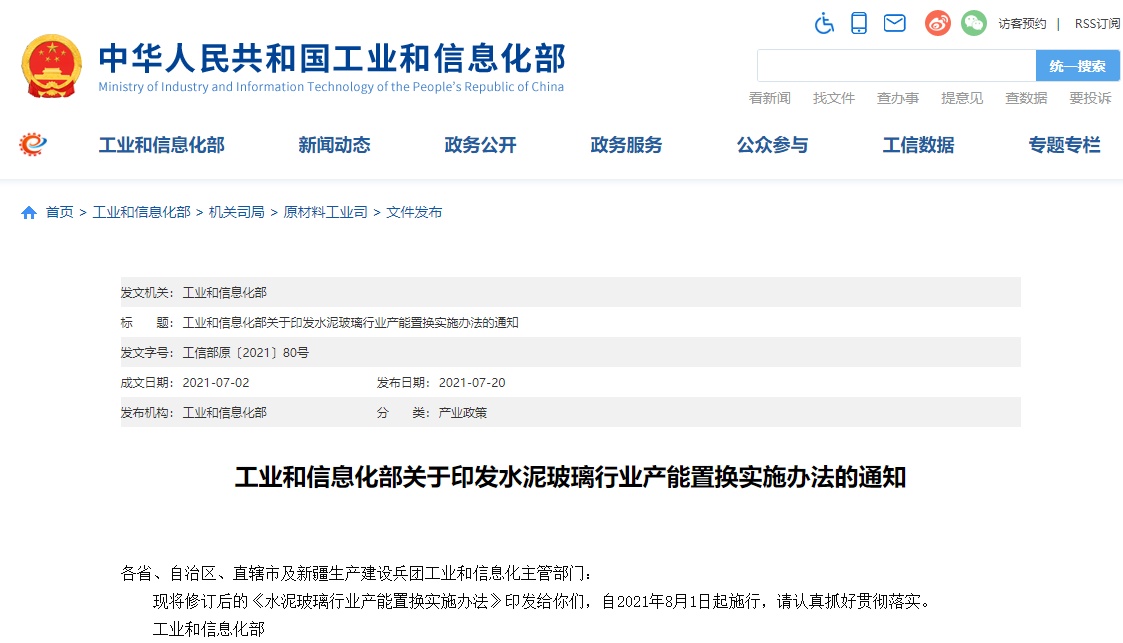Focus the site search input box
Screen dimensions: 1123x643
[x=897, y=66]
